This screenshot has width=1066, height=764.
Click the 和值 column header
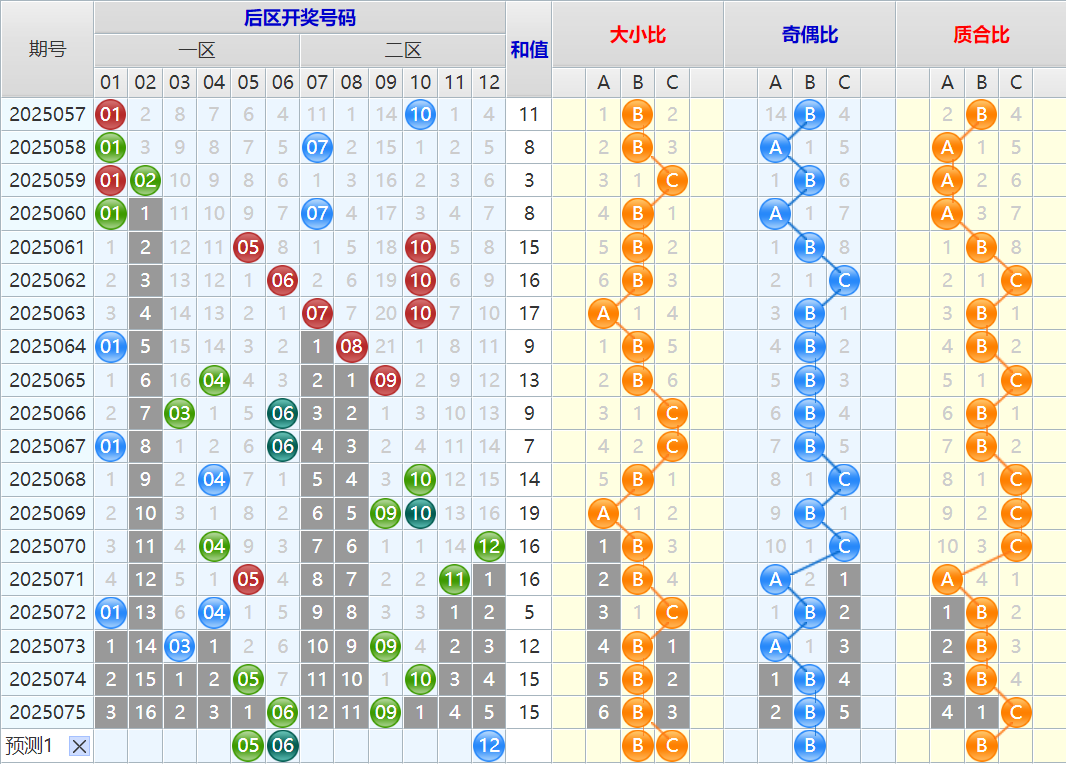pyautogui.click(x=529, y=49)
